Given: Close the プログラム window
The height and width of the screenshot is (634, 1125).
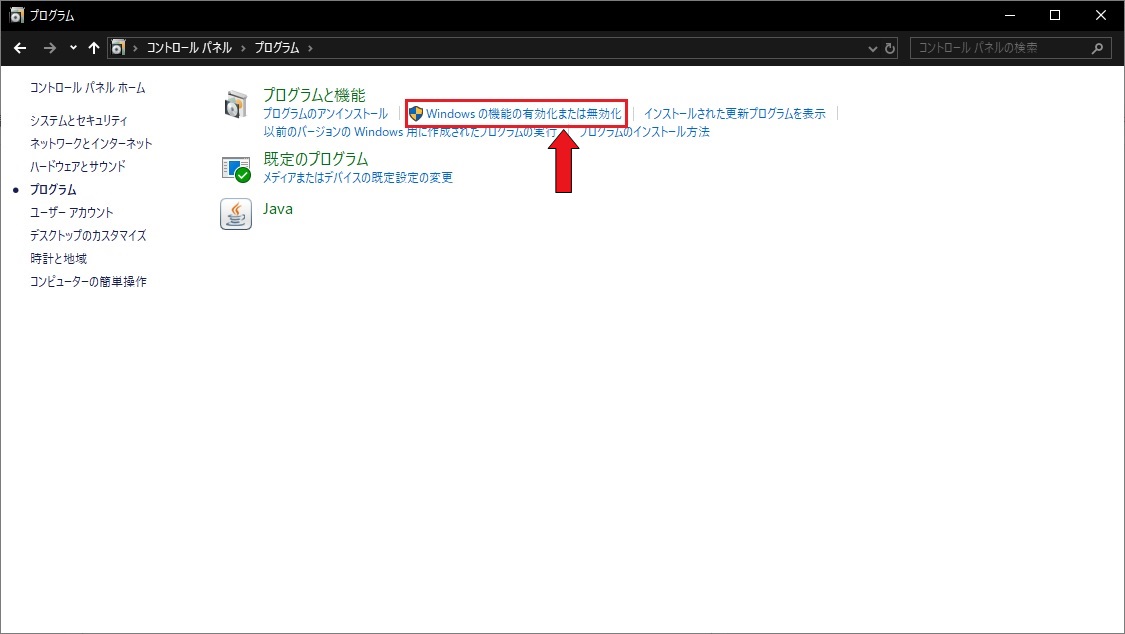Looking at the screenshot, I should click(1101, 15).
